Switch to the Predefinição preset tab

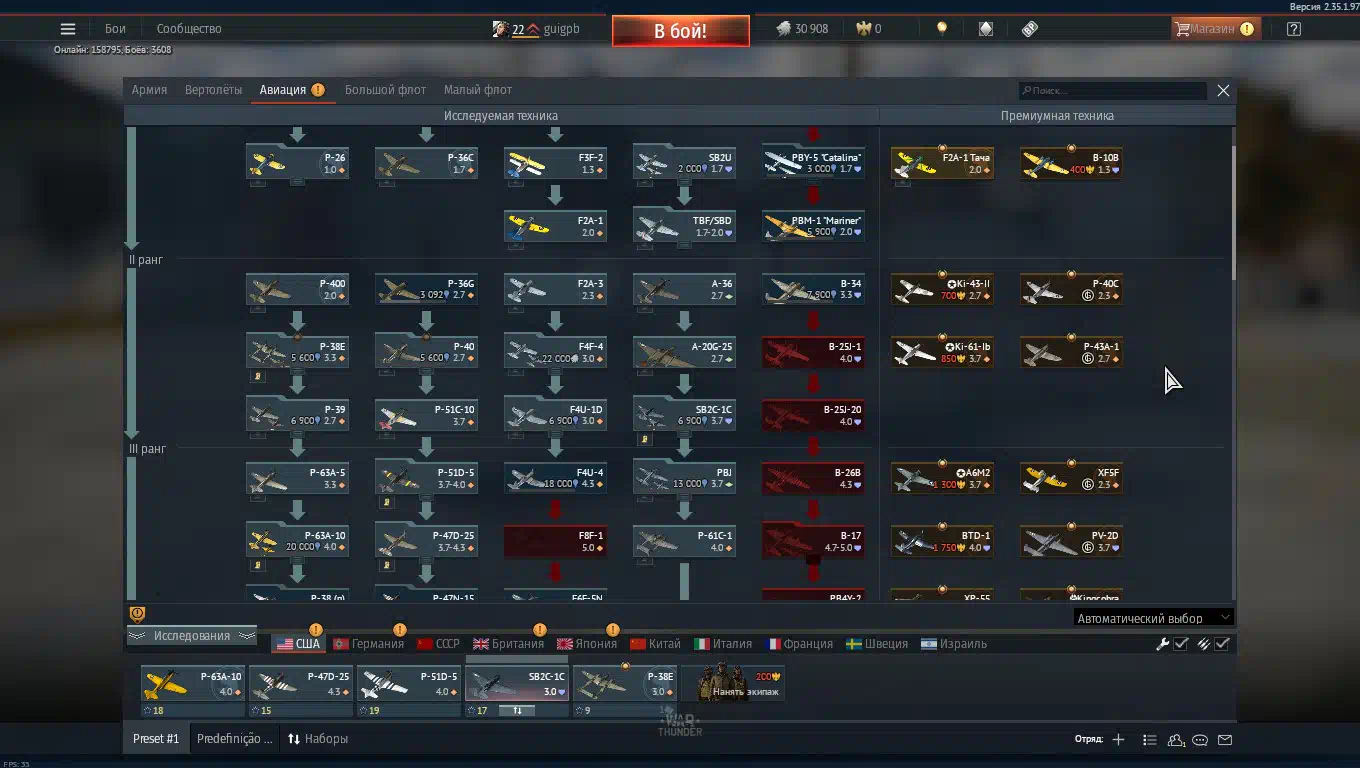(x=234, y=739)
